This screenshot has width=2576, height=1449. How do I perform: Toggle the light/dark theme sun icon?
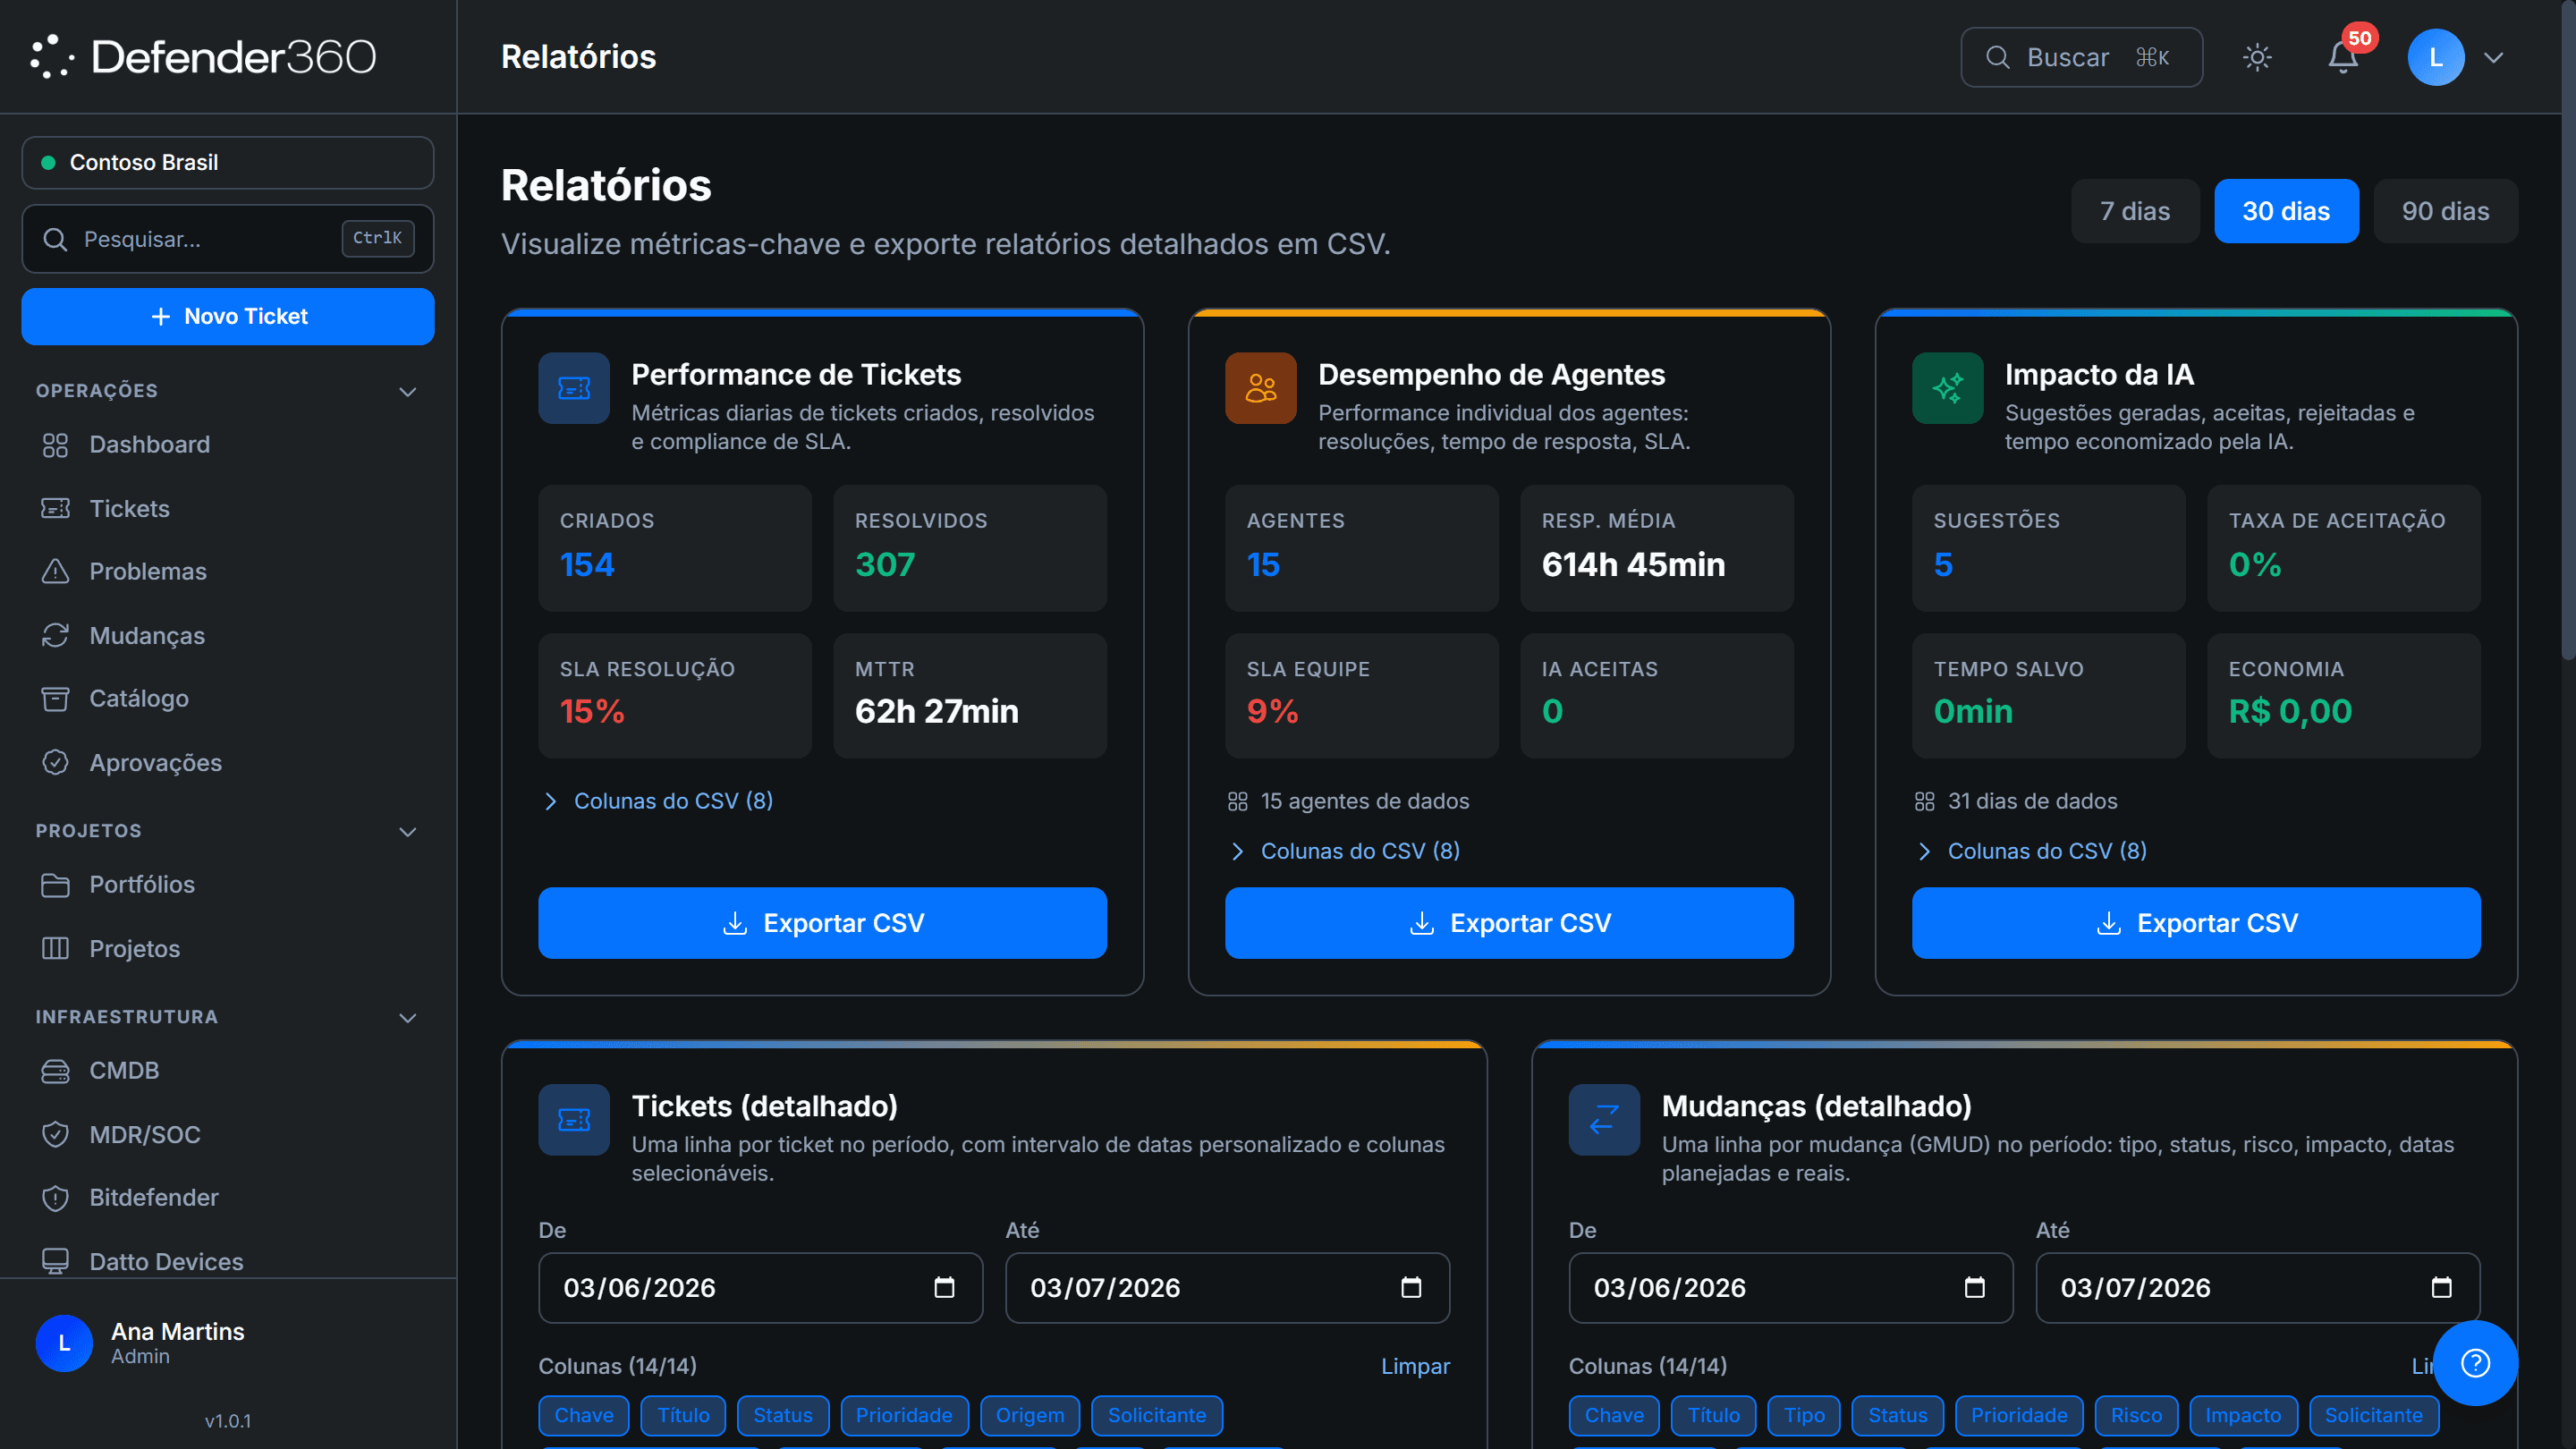2257,57
